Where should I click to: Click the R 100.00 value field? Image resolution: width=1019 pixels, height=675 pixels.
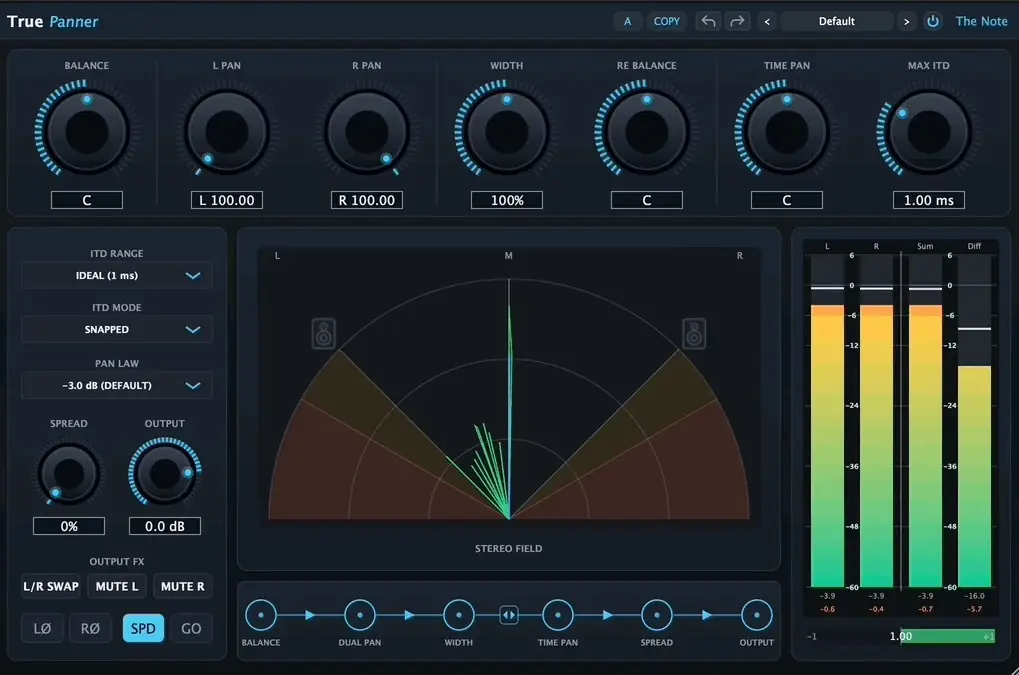pos(367,200)
